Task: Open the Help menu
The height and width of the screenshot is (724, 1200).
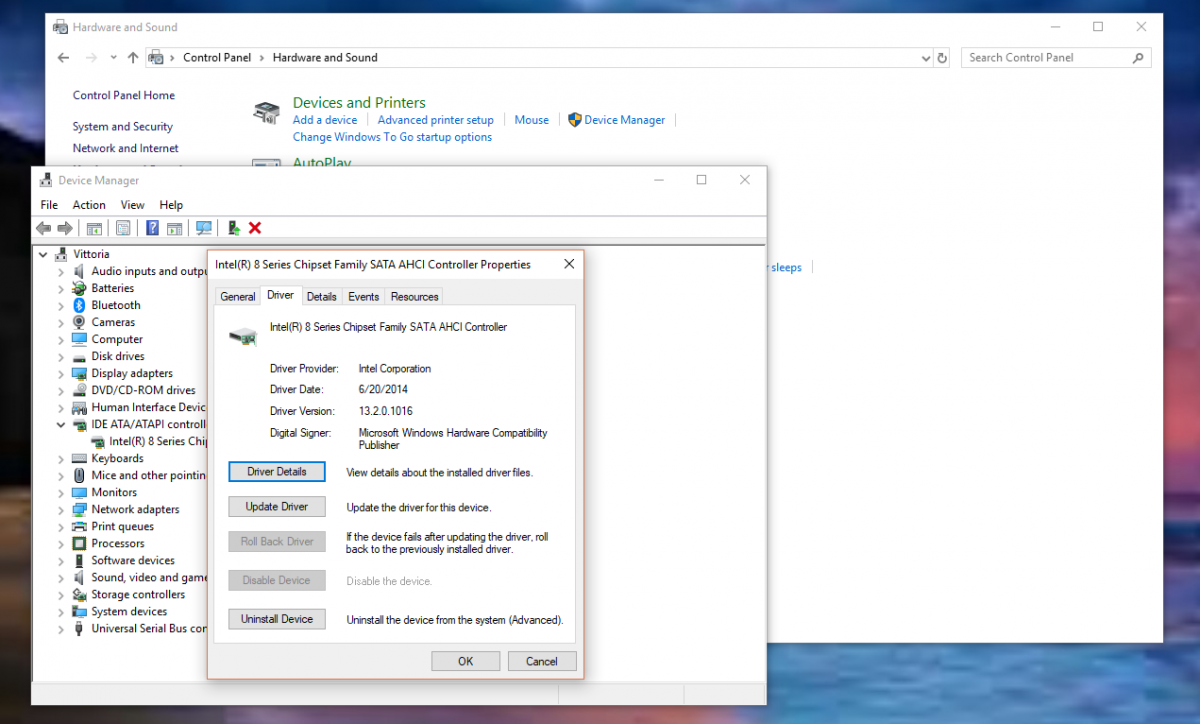Action: (171, 205)
